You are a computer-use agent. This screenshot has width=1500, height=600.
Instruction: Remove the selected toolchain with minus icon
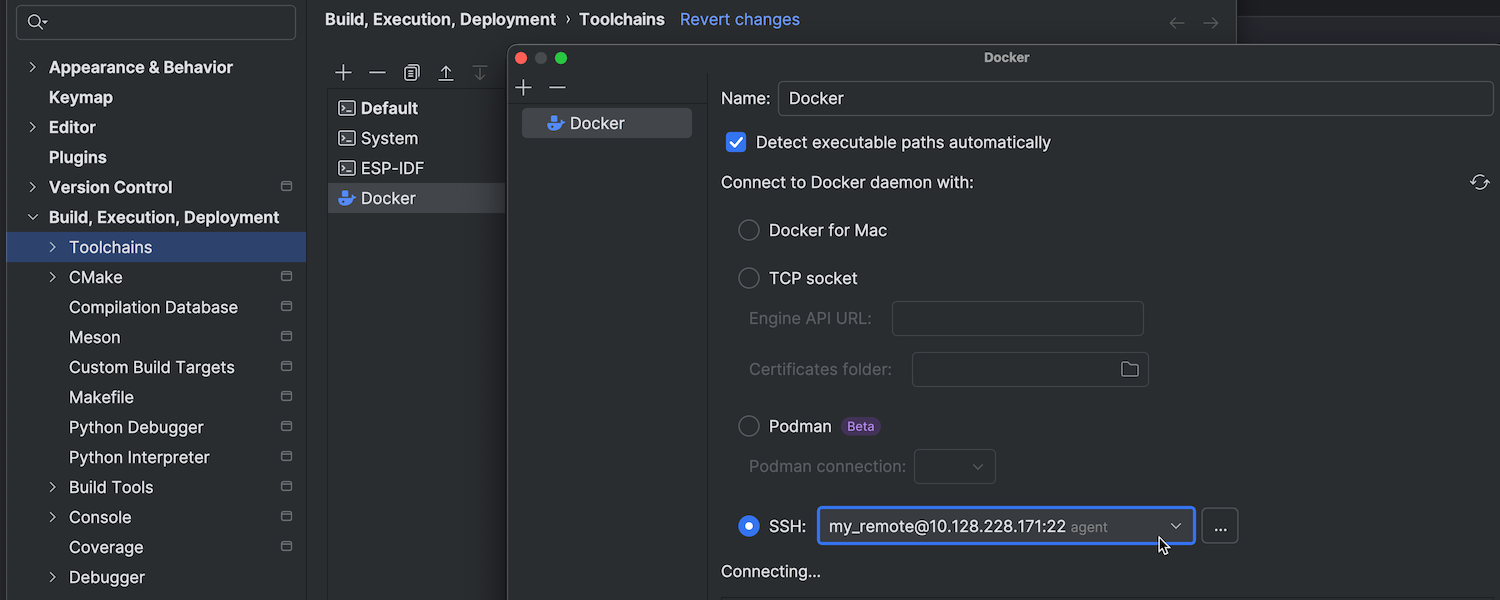pos(377,73)
